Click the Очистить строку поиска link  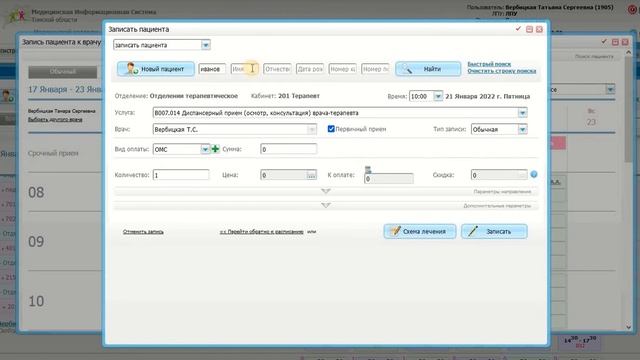pos(502,71)
